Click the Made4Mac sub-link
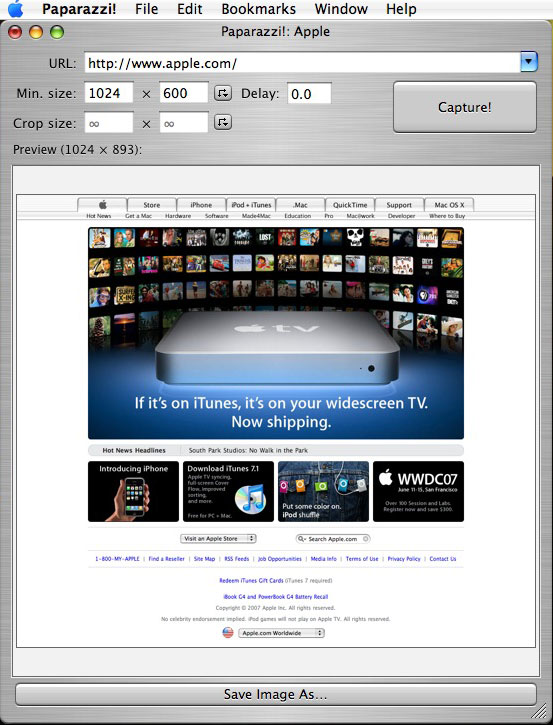The image size is (553, 725). [256, 216]
